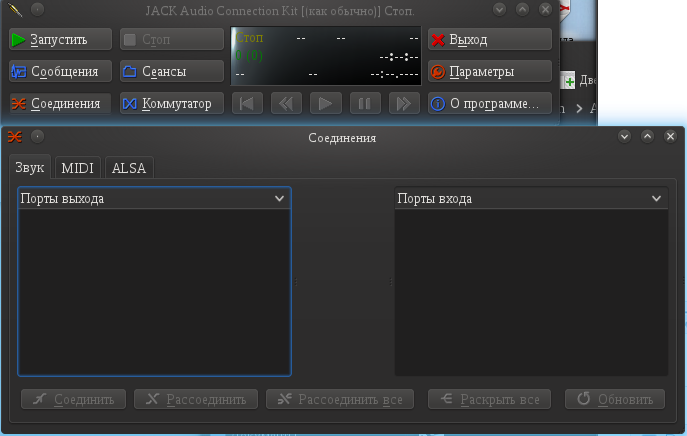Open the О программе about dialog
687x436 pixels.
pos(490,103)
